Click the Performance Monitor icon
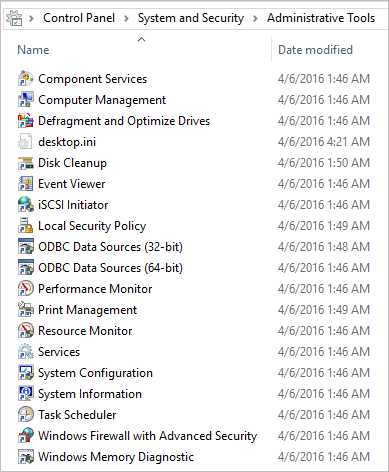 (x=25, y=289)
